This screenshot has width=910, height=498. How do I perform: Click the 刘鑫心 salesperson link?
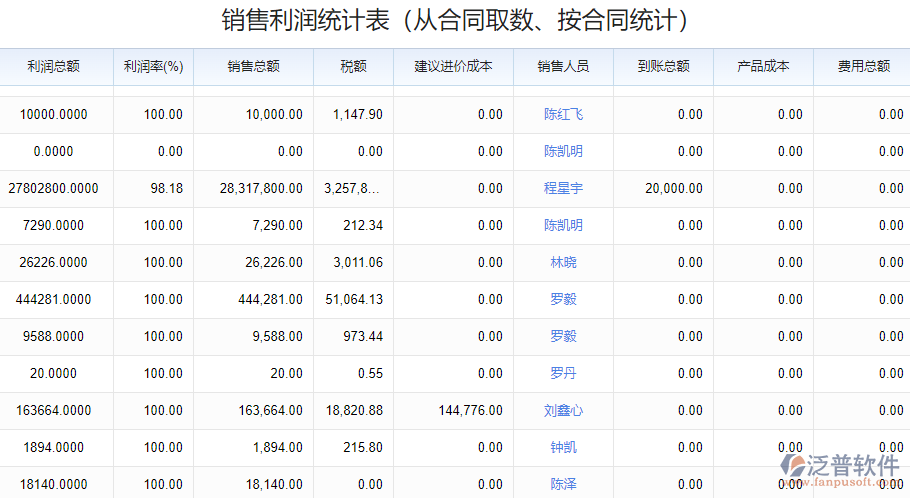click(x=563, y=411)
